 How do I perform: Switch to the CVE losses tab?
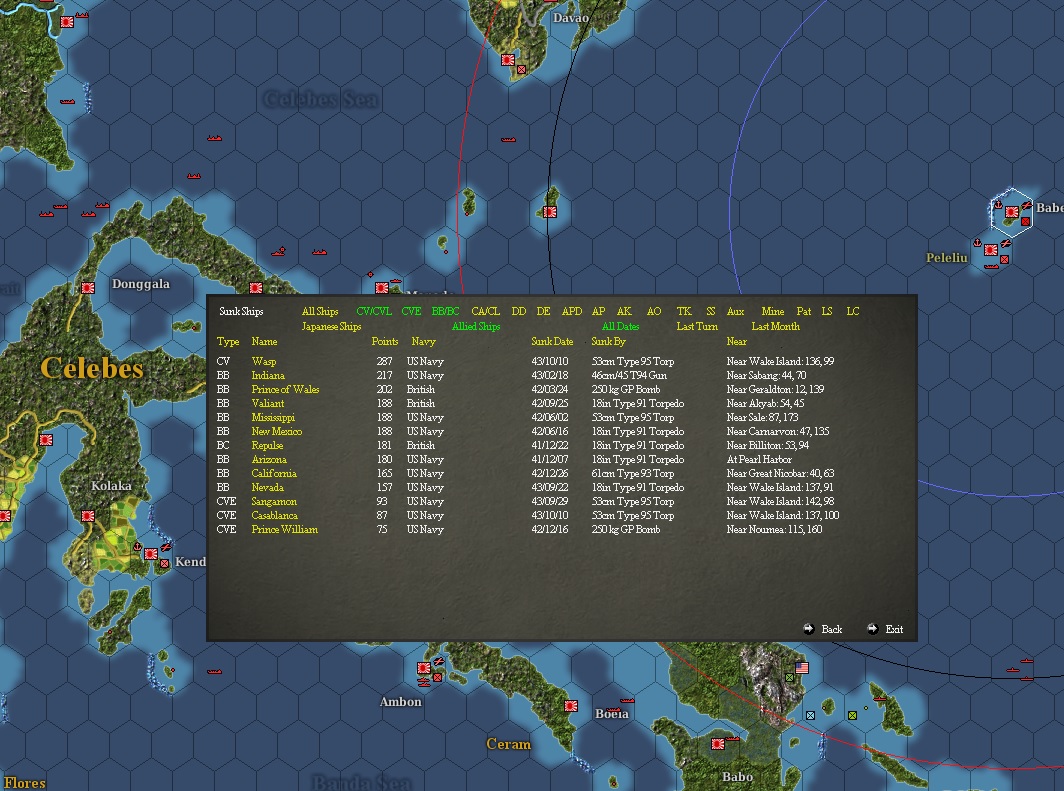click(x=410, y=311)
